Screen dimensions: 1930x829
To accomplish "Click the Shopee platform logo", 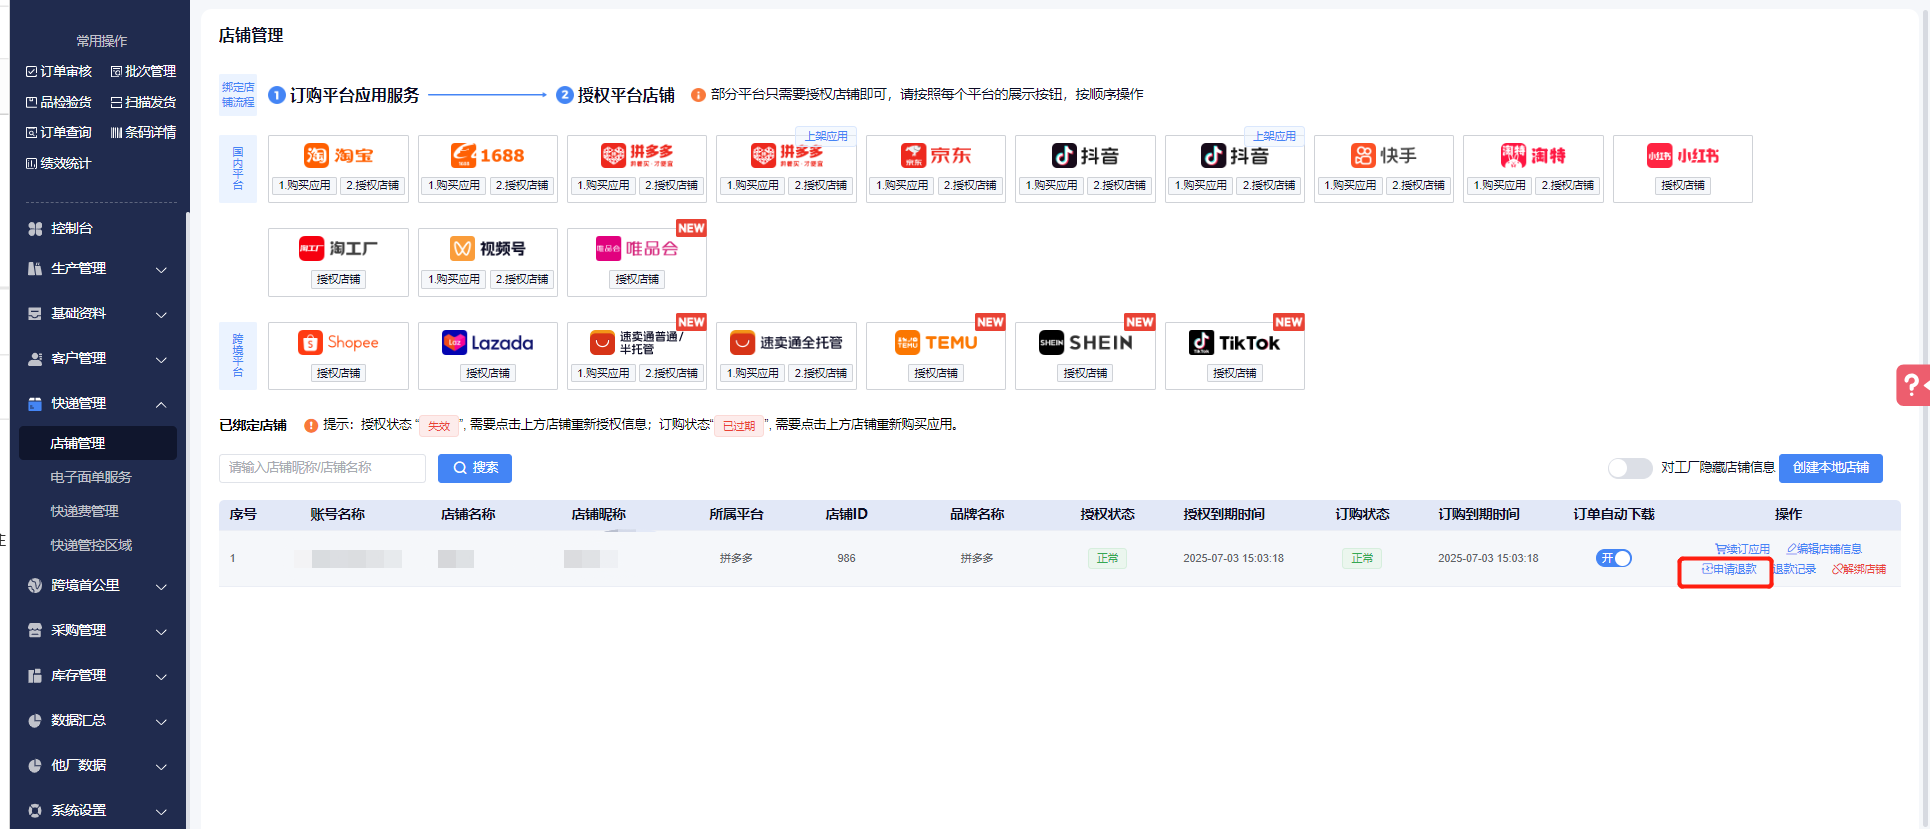I will coord(338,342).
